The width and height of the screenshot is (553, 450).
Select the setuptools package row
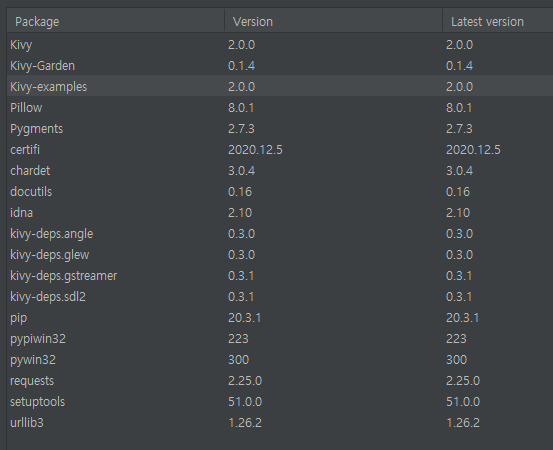pos(280,401)
